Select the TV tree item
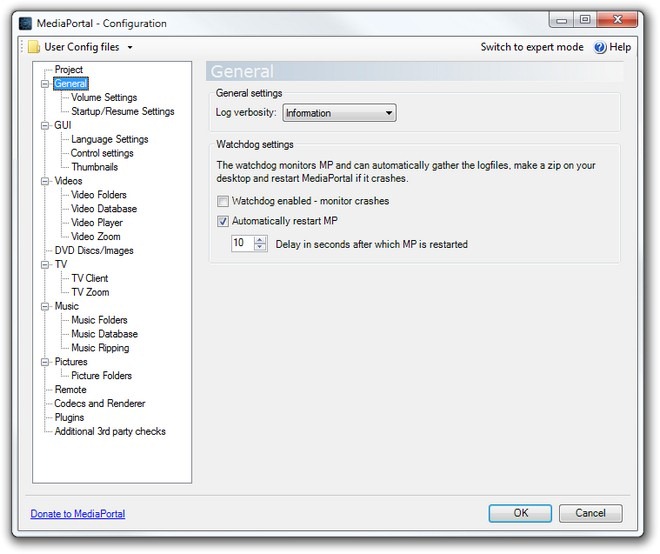Image resolution: width=660 pixels, height=554 pixels. [61, 264]
